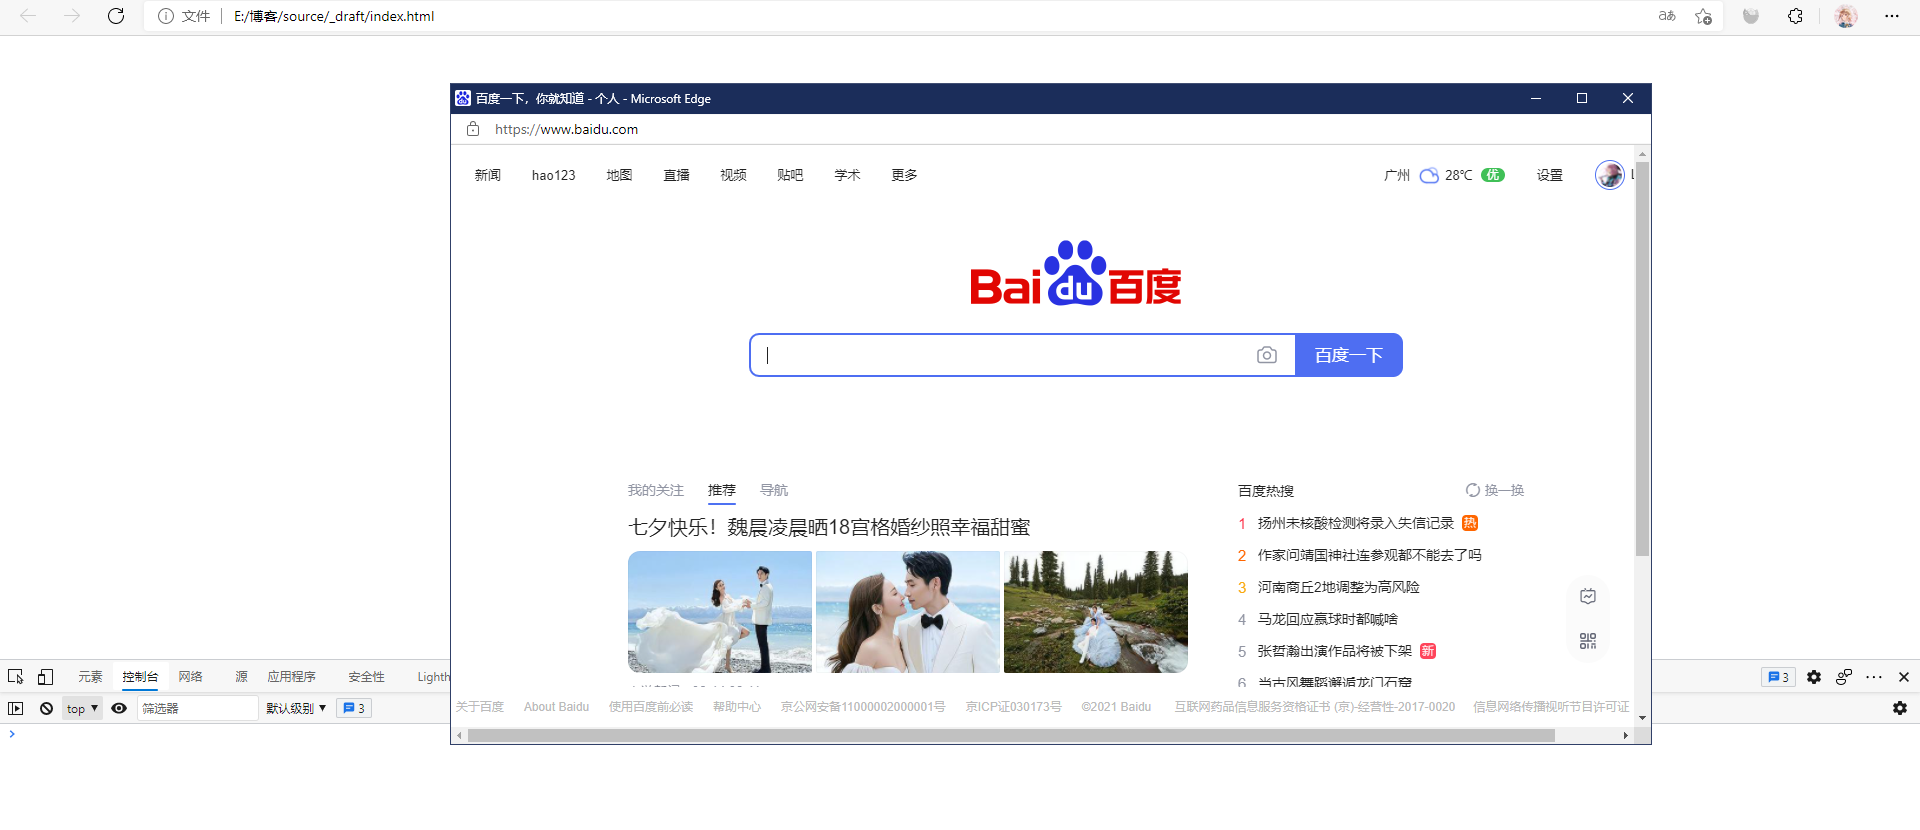Click the lock icon in Baidu popup

pos(473,129)
